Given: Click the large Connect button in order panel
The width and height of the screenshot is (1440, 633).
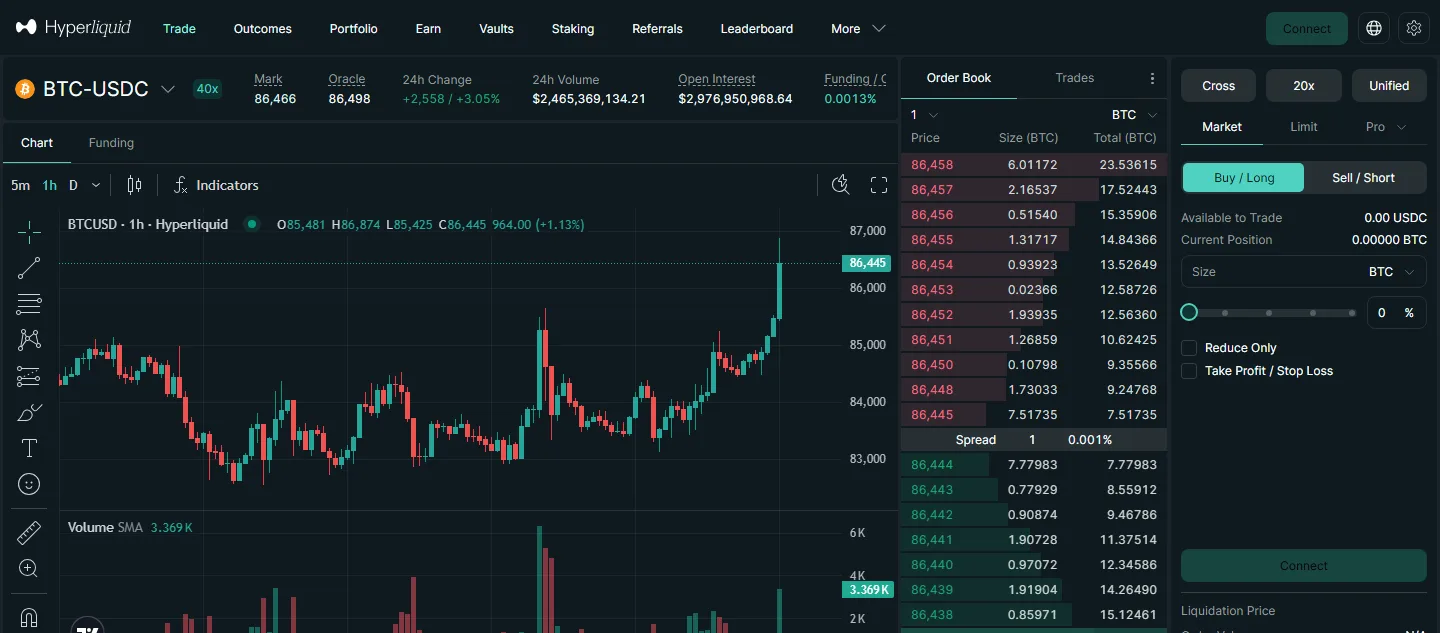Looking at the screenshot, I should click(x=1304, y=566).
